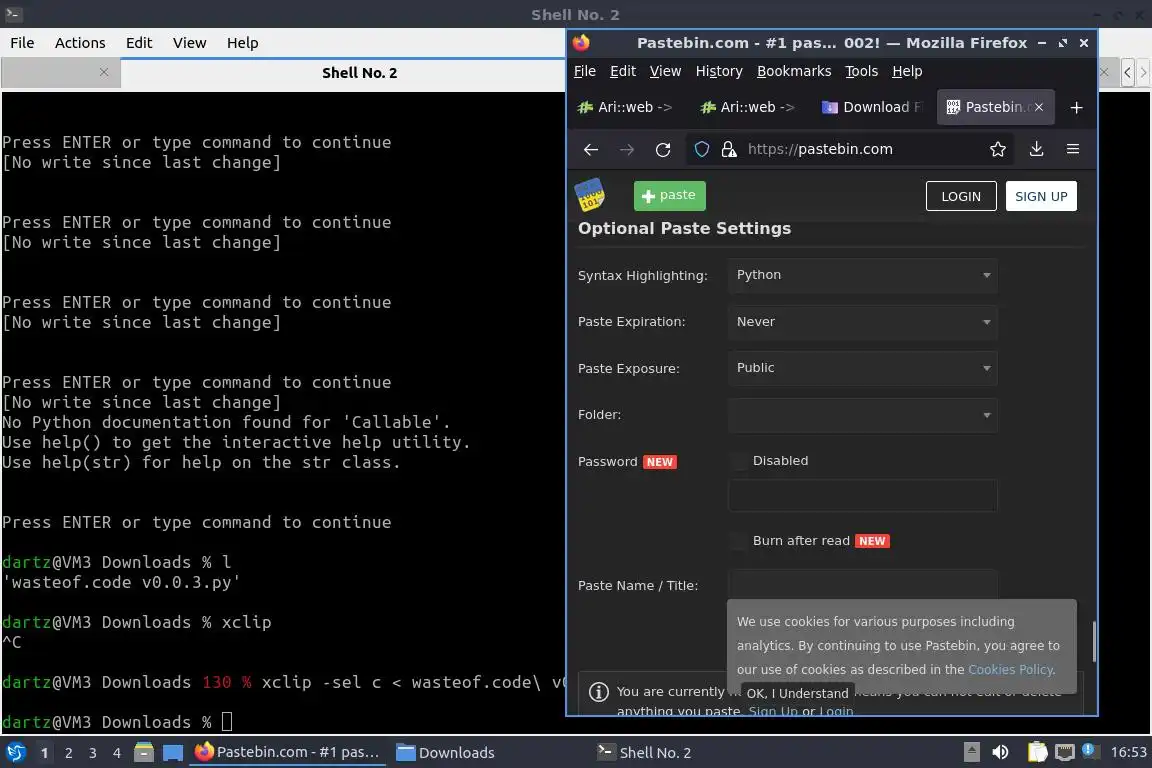Click the Paste Name / Title field
This screenshot has width=1152, height=768.
[x=863, y=585]
